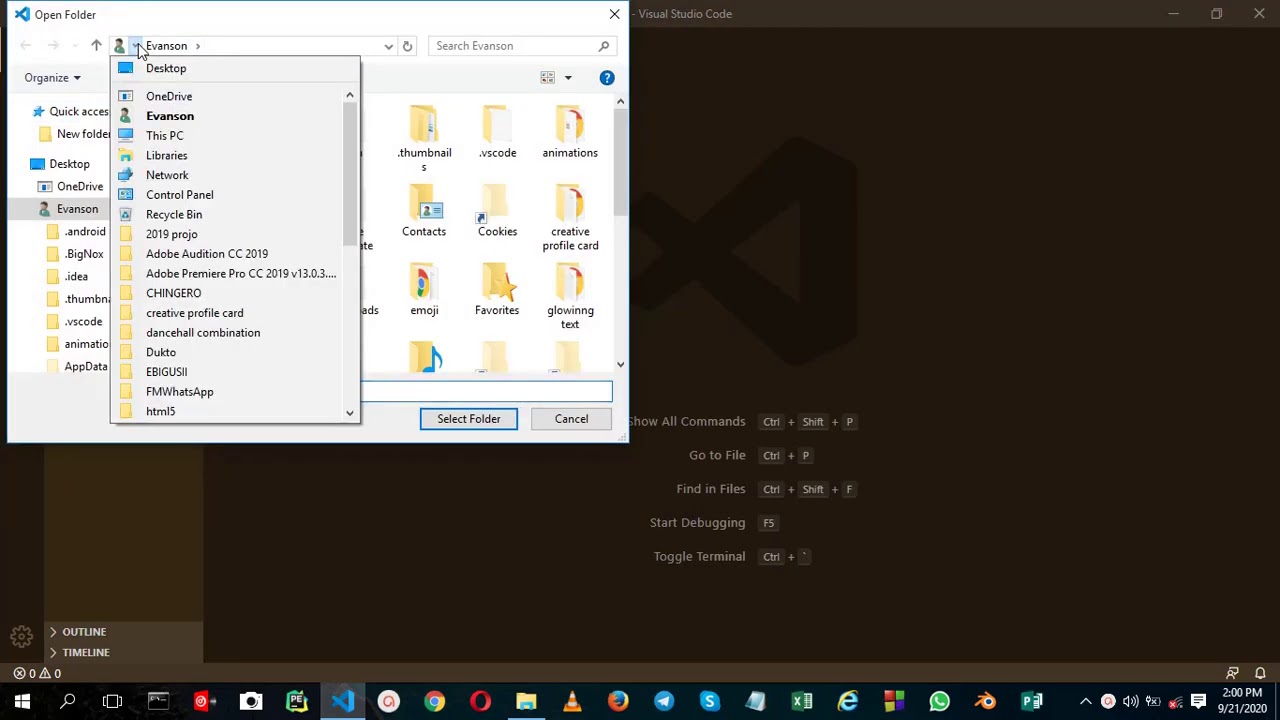Choose Libraries from dropdown list
Screen dimensions: 1280x720
[166, 155]
